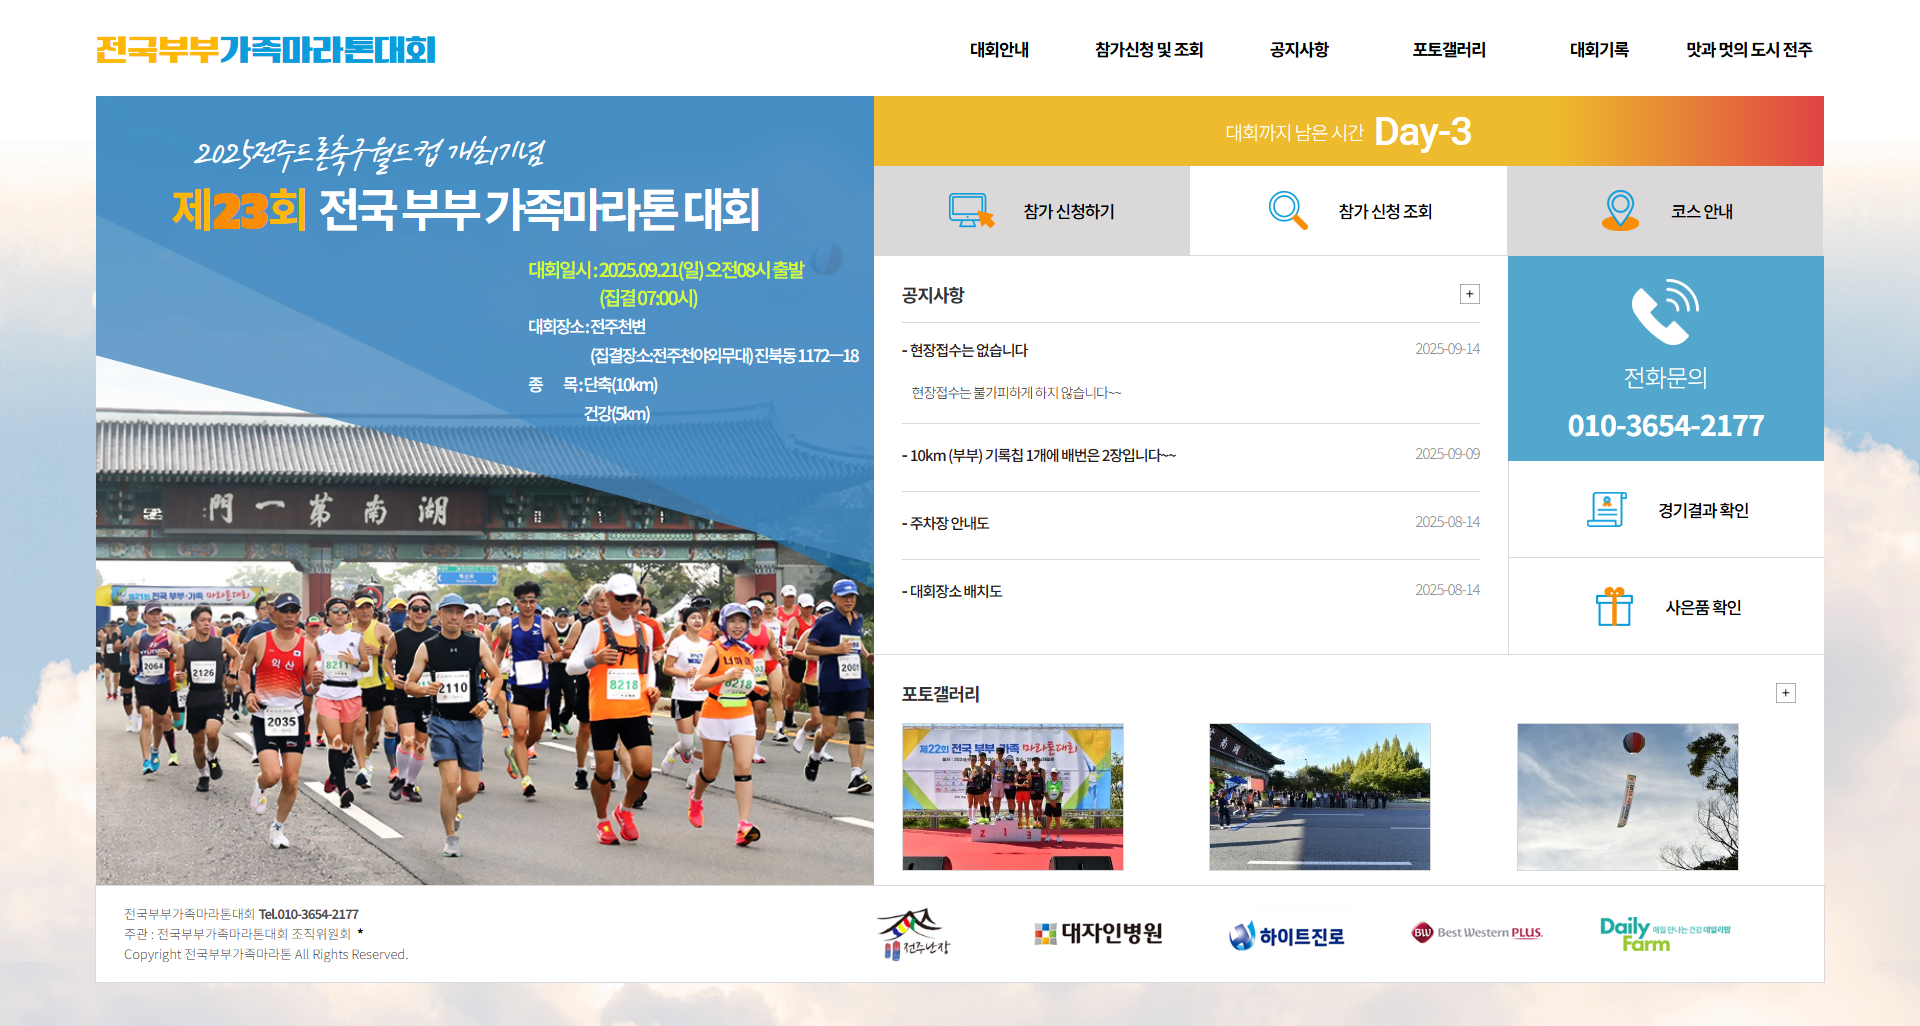Click the computer monitor registration icon
Viewport: 1920px width, 1026px height.
pos(970,211)
